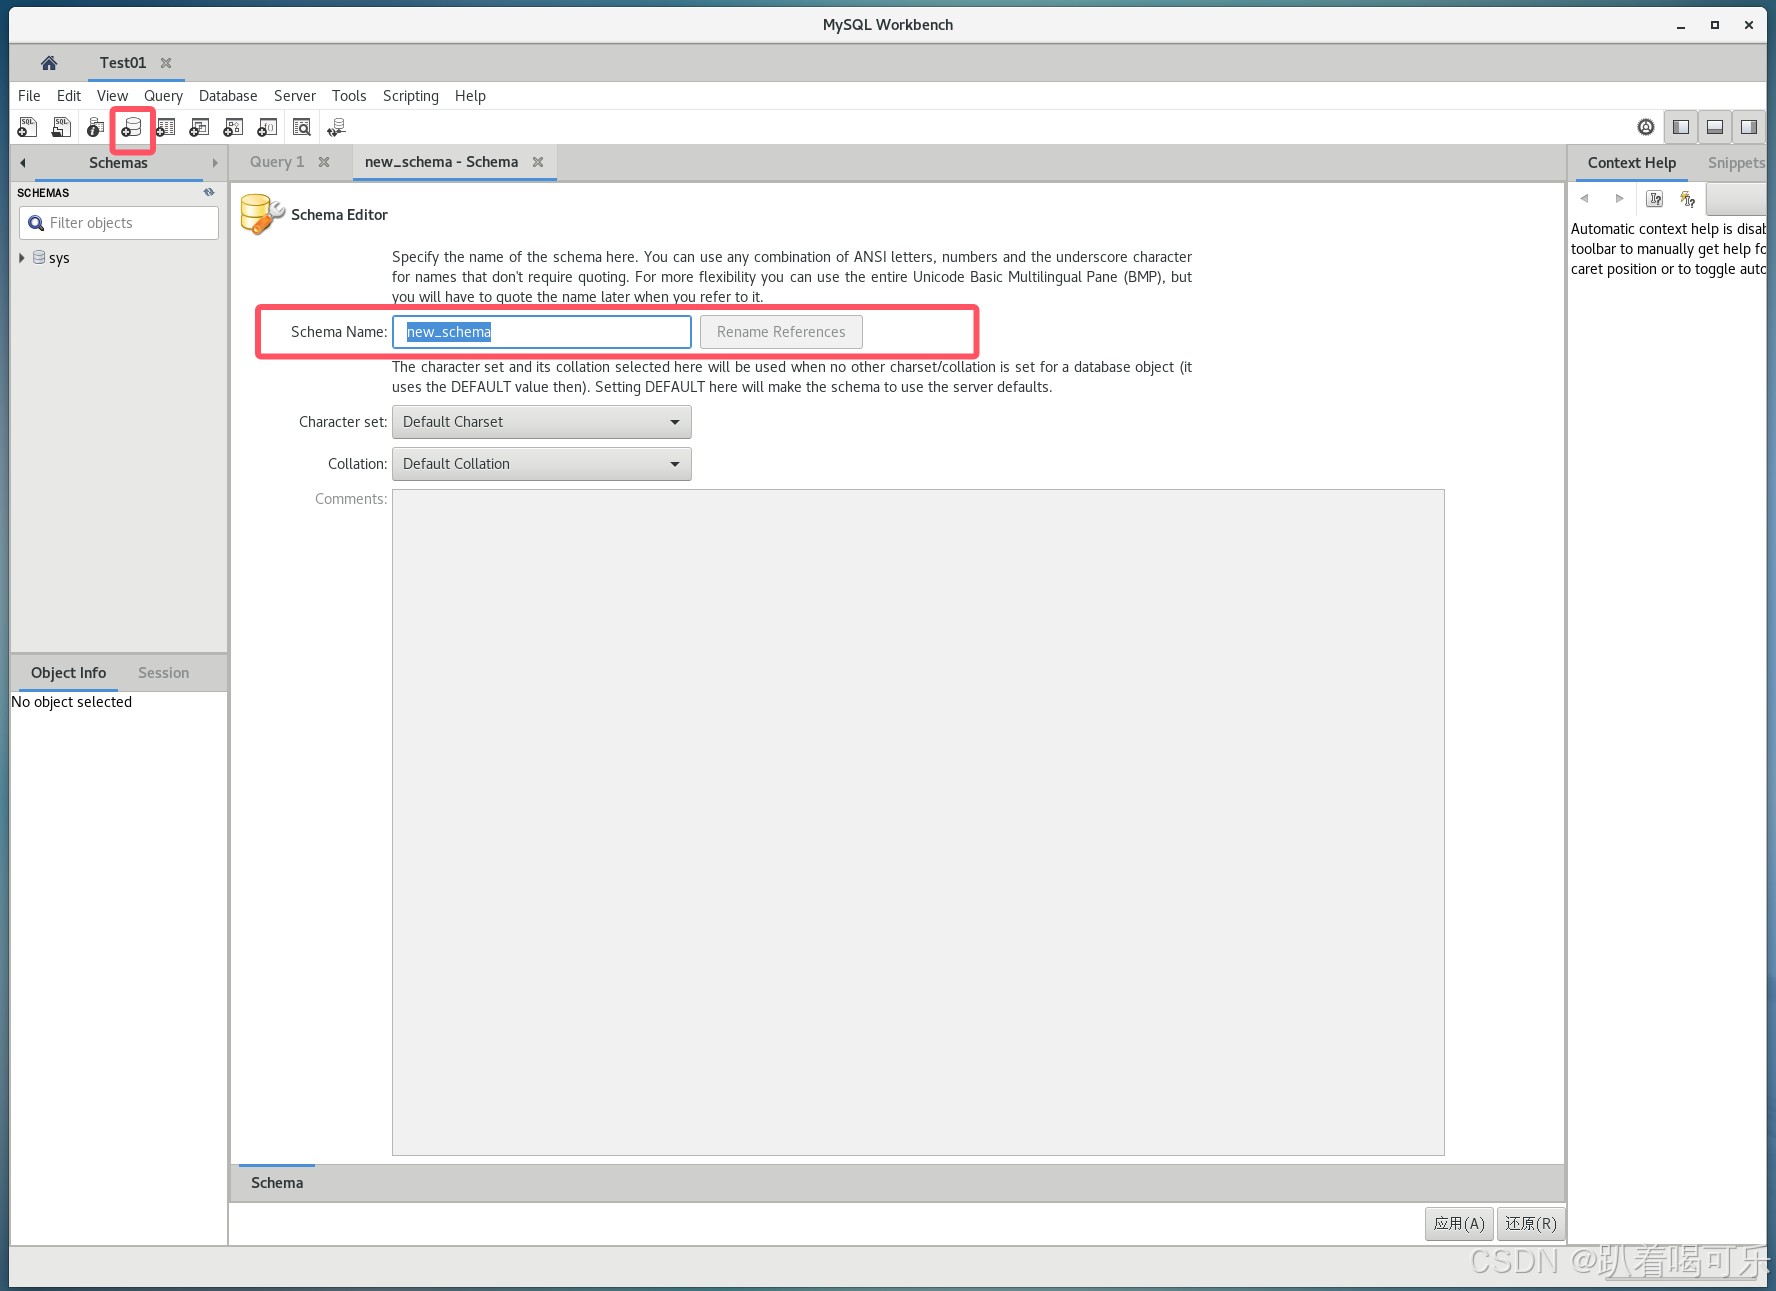
Task: Create new function toolbar icon
Action: [x=267, y=127]
